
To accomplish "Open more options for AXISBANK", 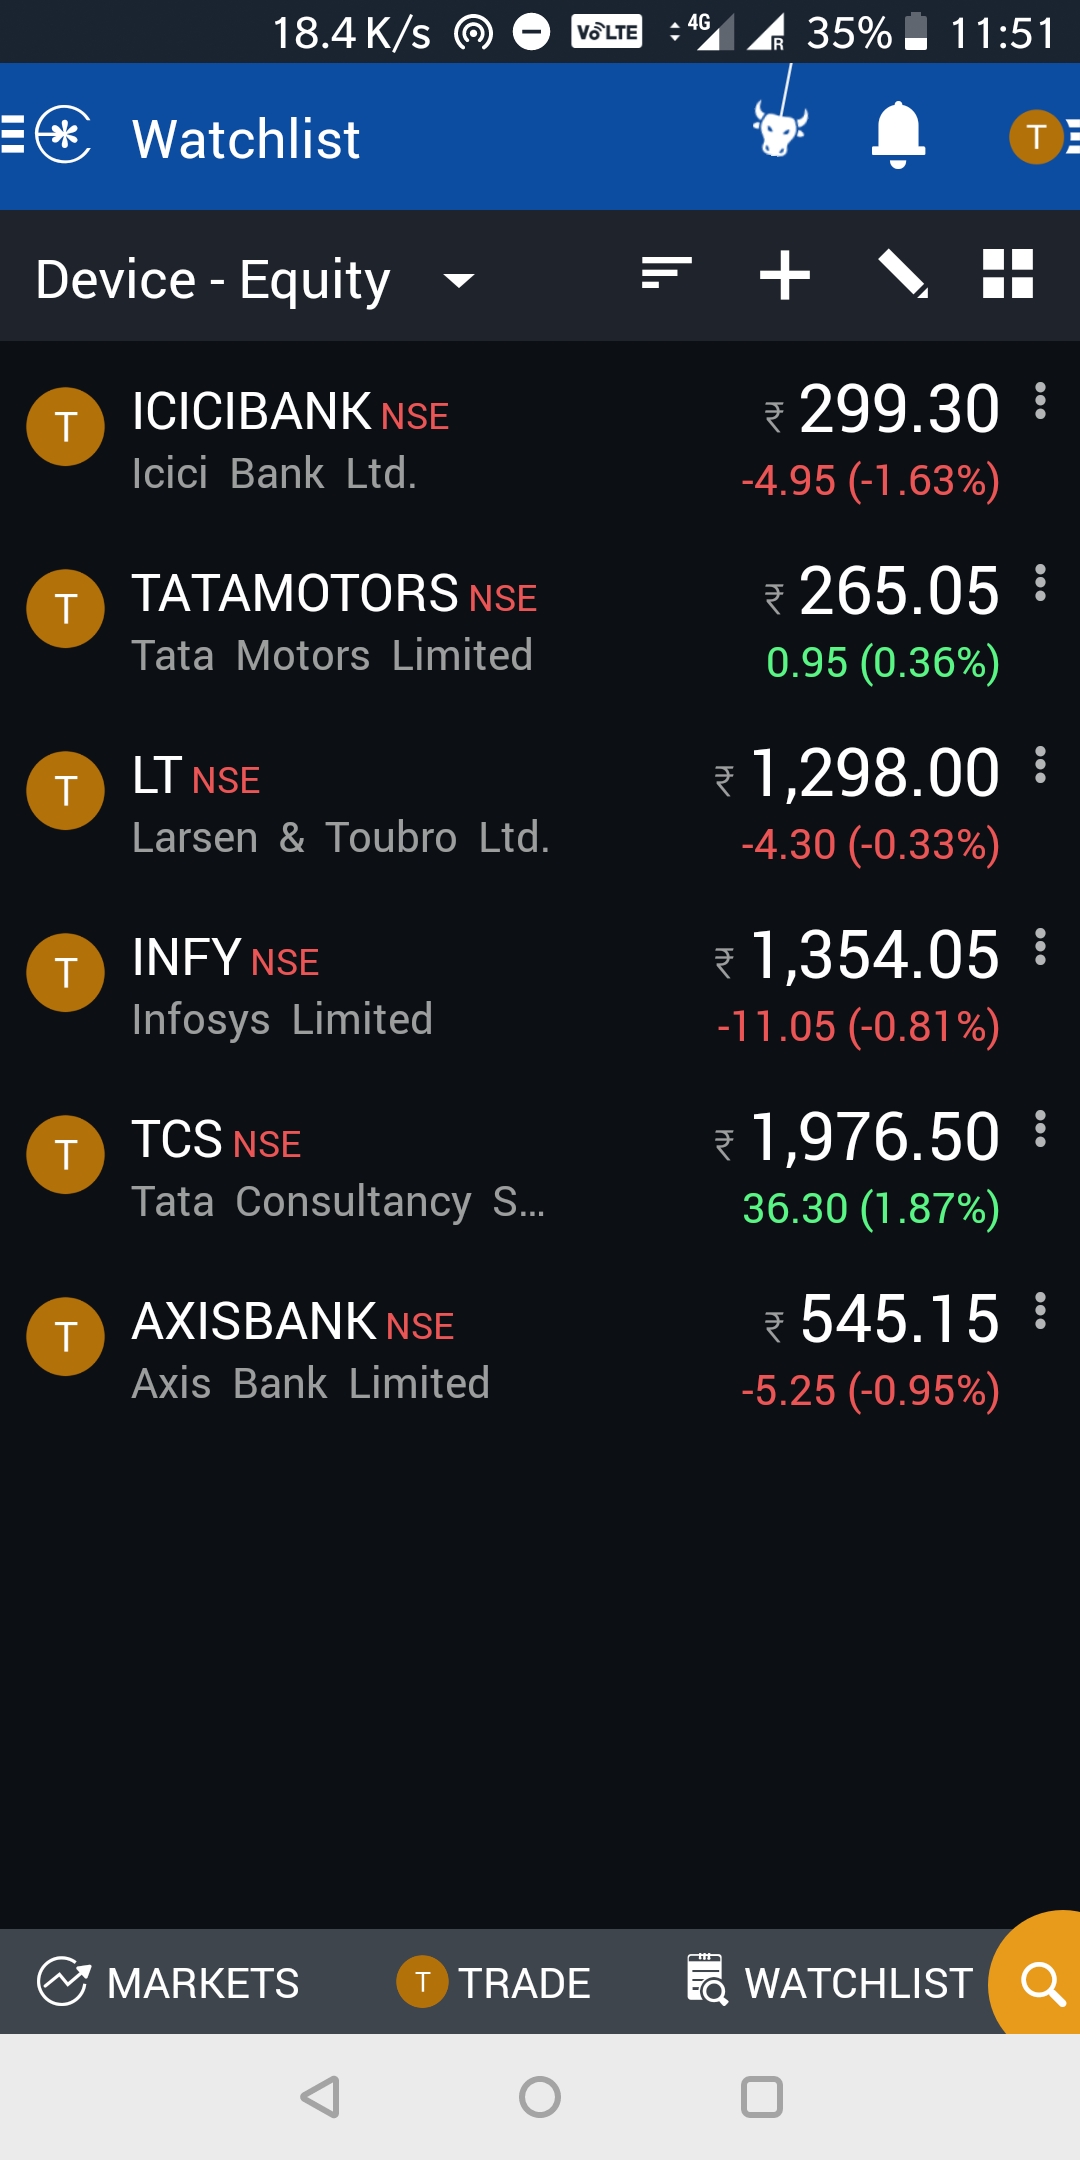I will click(x=1040, y=1312).
